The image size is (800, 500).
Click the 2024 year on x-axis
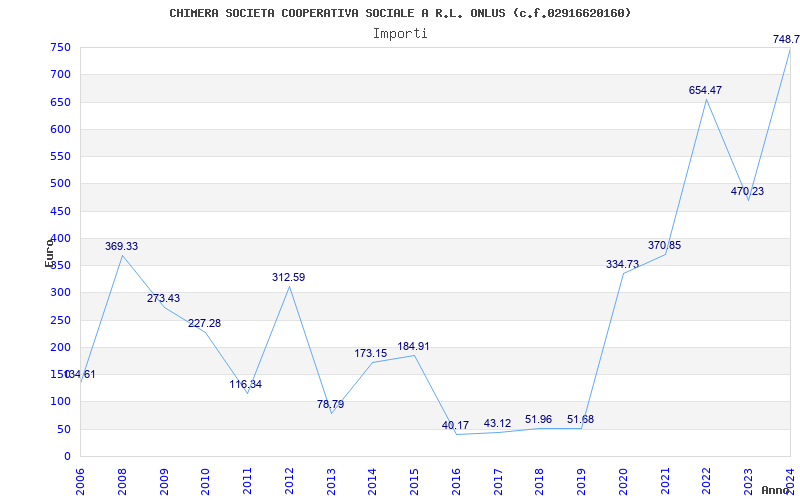point(790,480)
